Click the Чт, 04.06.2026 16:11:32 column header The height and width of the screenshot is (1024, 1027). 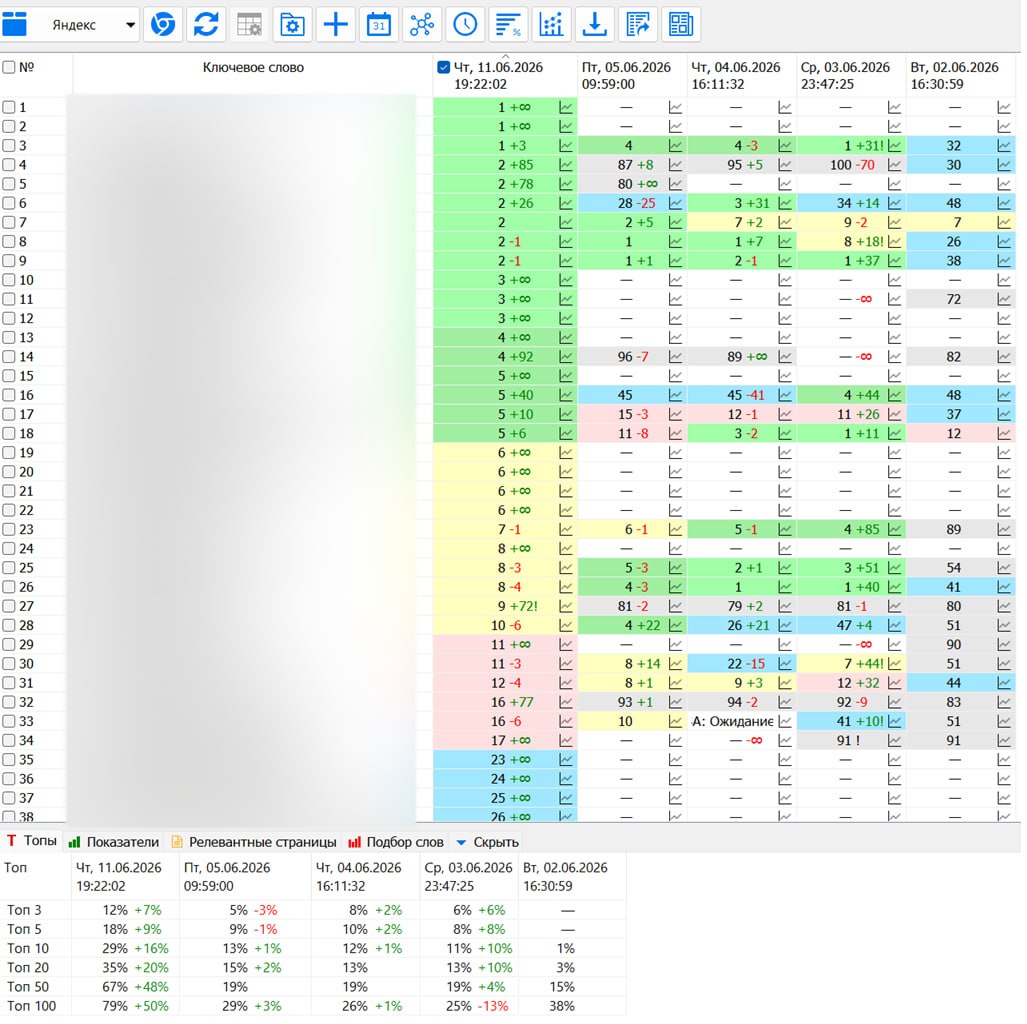[741, 75]
